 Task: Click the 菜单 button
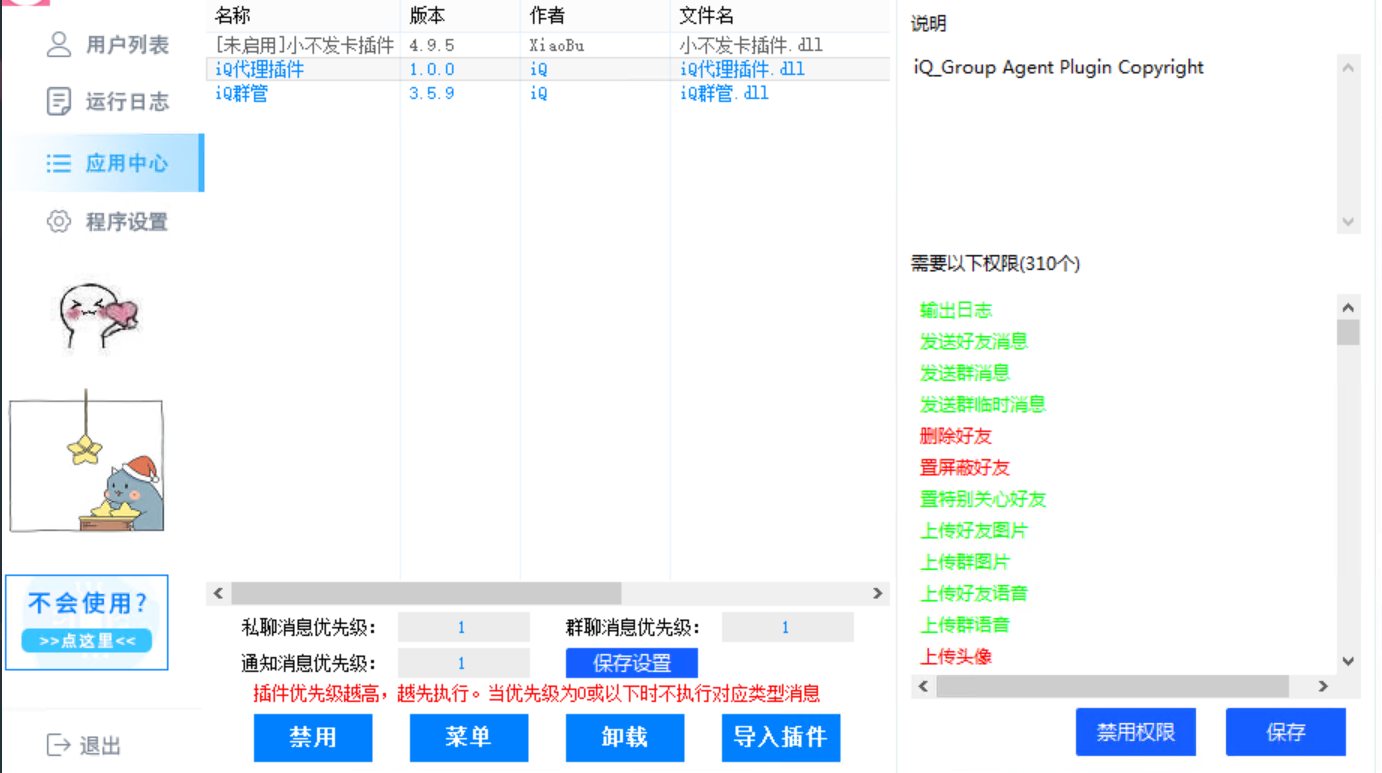point(469,738)
